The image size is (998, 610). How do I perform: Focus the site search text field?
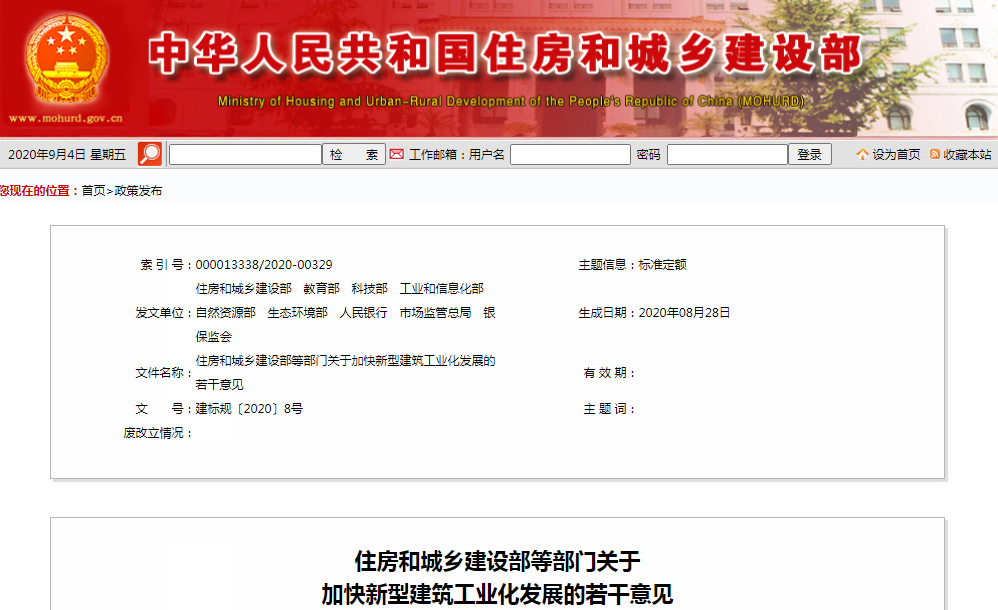[245, 155]
